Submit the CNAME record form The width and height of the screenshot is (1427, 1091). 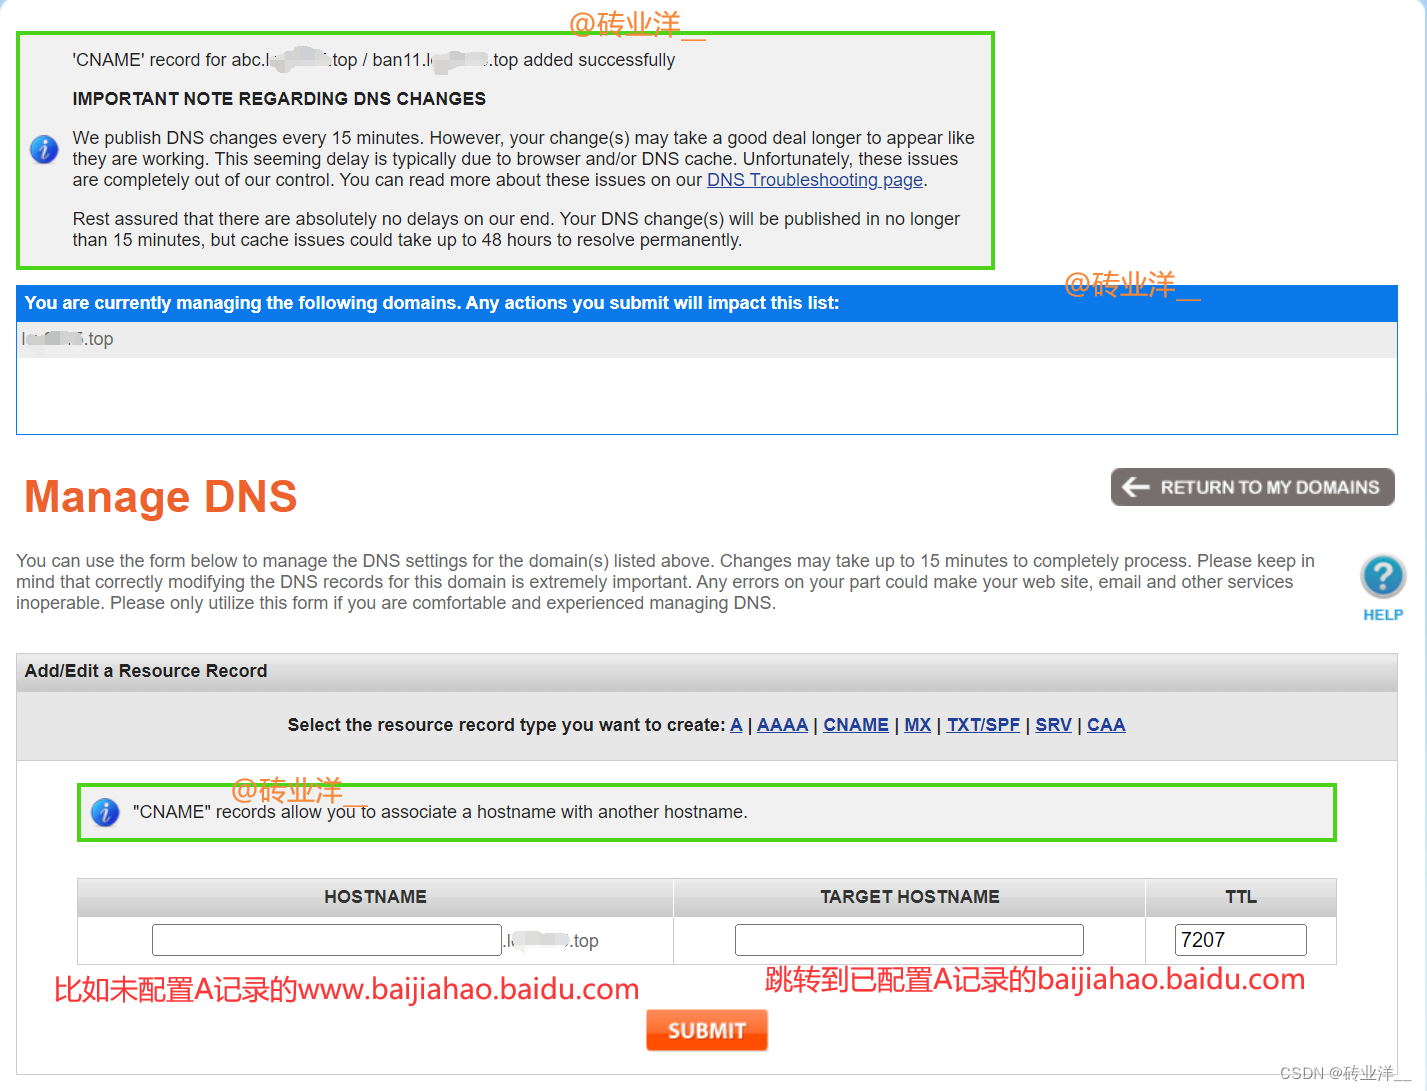707,1030
